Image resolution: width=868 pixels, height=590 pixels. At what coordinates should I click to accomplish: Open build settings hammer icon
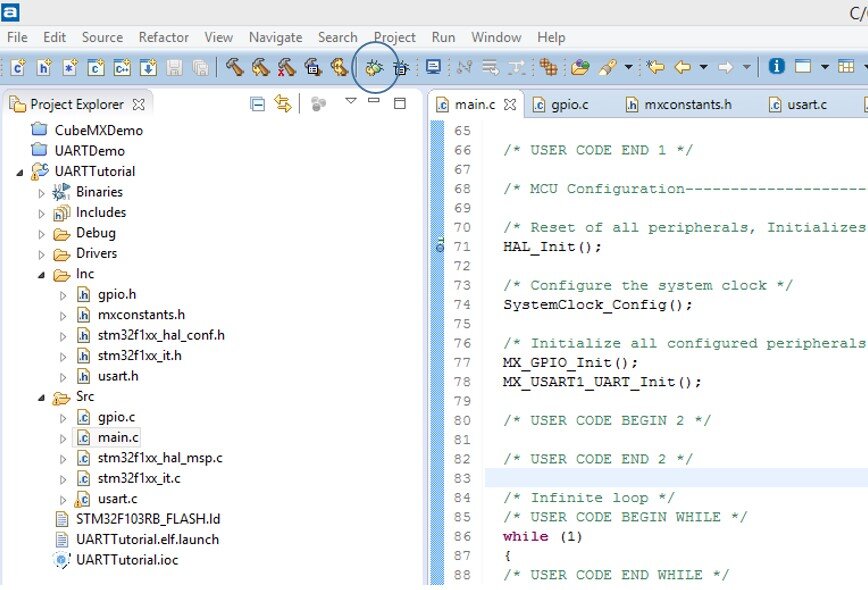tap(312, 67)
